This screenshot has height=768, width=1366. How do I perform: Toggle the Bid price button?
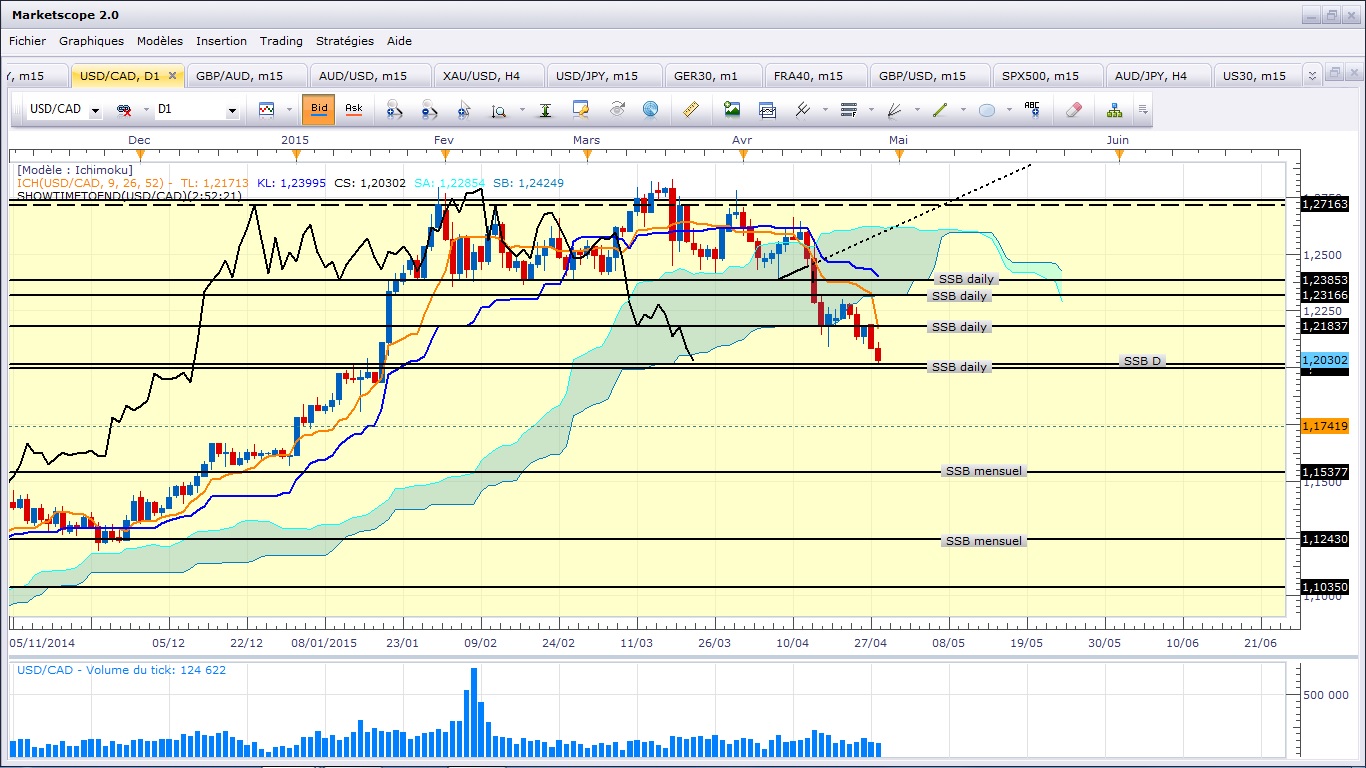319,109
